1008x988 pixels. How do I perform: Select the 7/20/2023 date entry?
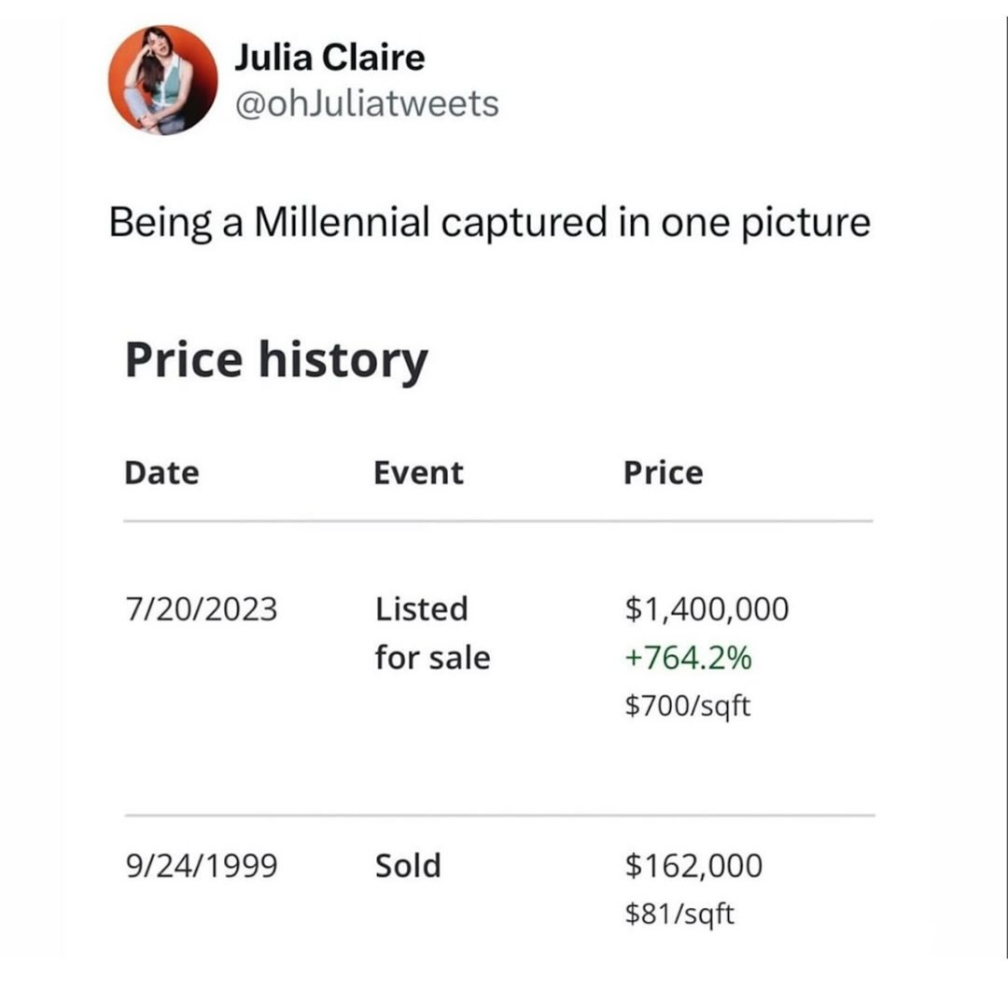pos(200,609)
